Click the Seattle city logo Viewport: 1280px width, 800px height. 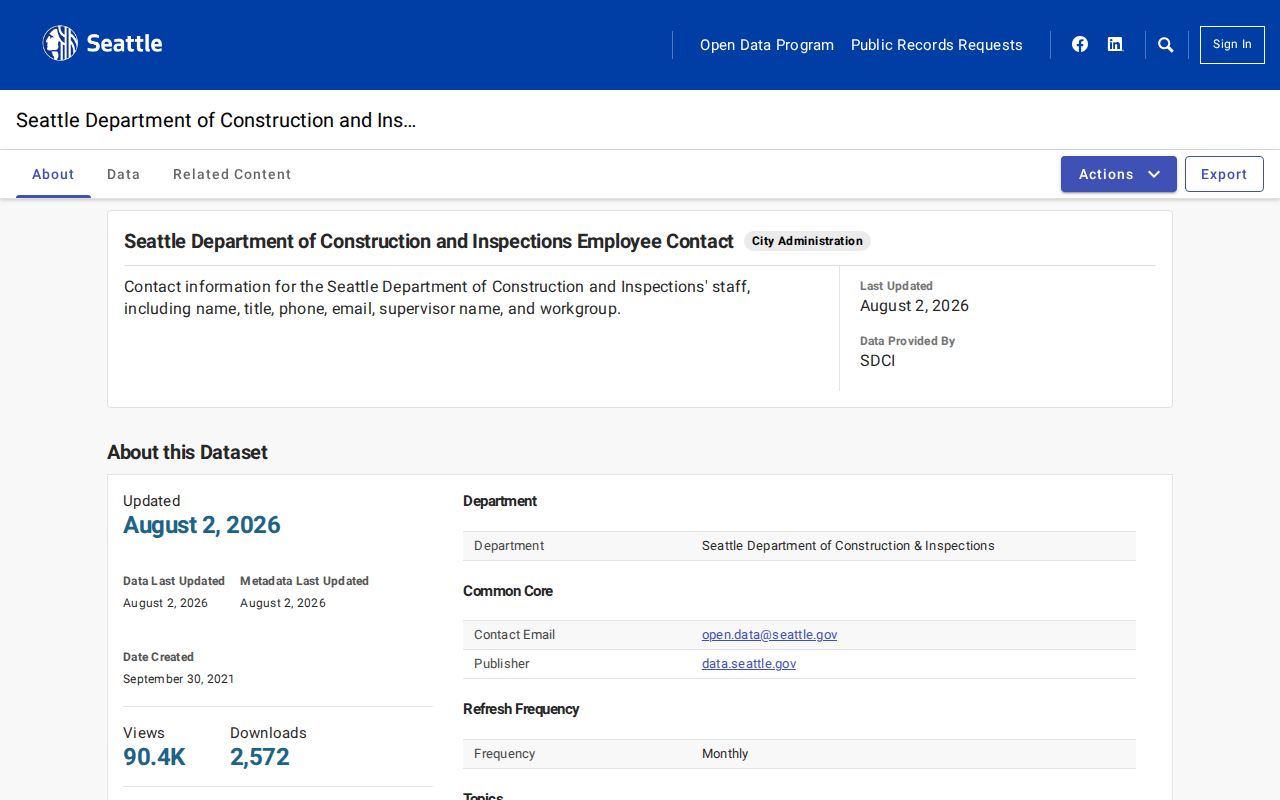102,44
